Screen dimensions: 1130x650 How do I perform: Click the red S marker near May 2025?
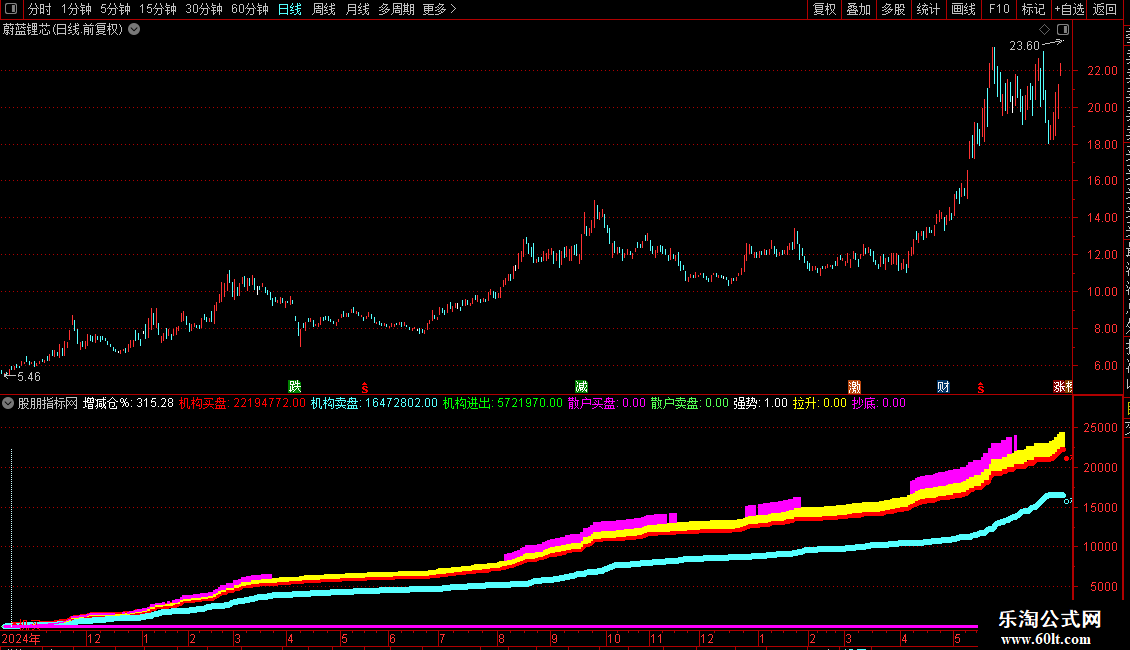coord(981,388)
